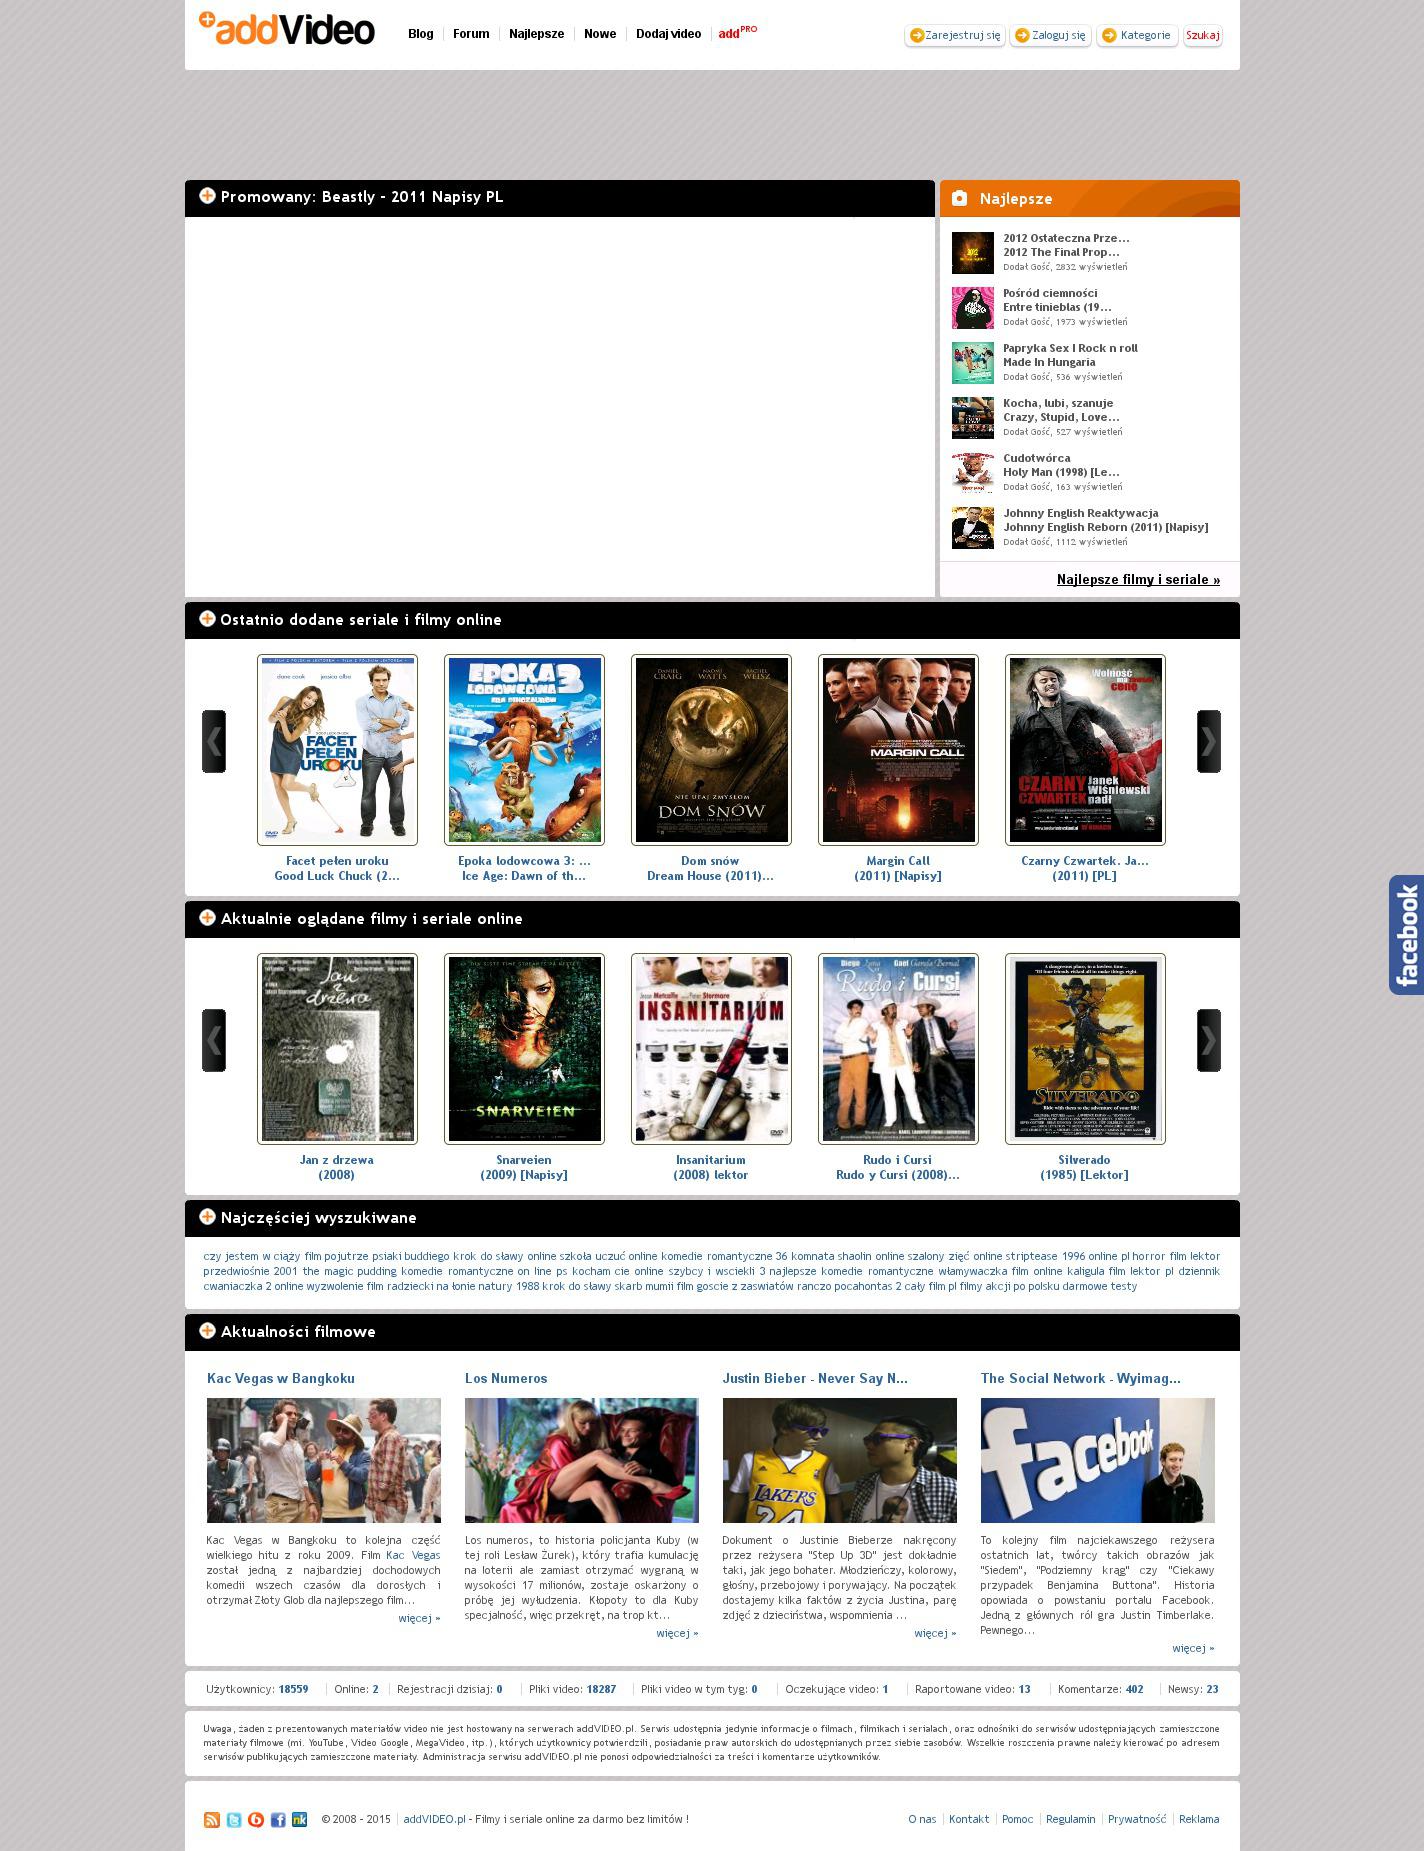The image size is (1424, 1851).
Task: Show next currently watched films with right arrow
Action: coord(1208,1040)
